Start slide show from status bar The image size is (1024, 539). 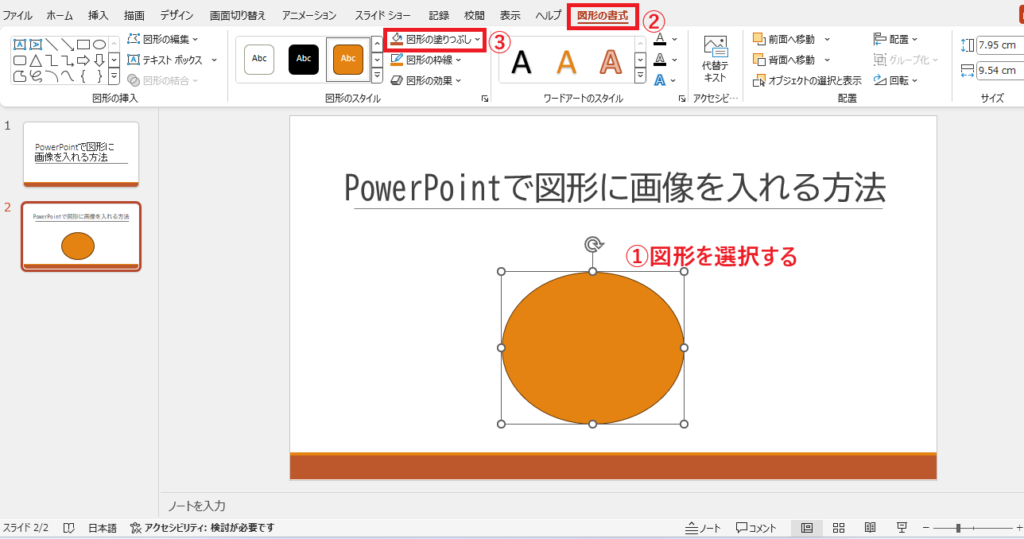click(x=902, y=528)
